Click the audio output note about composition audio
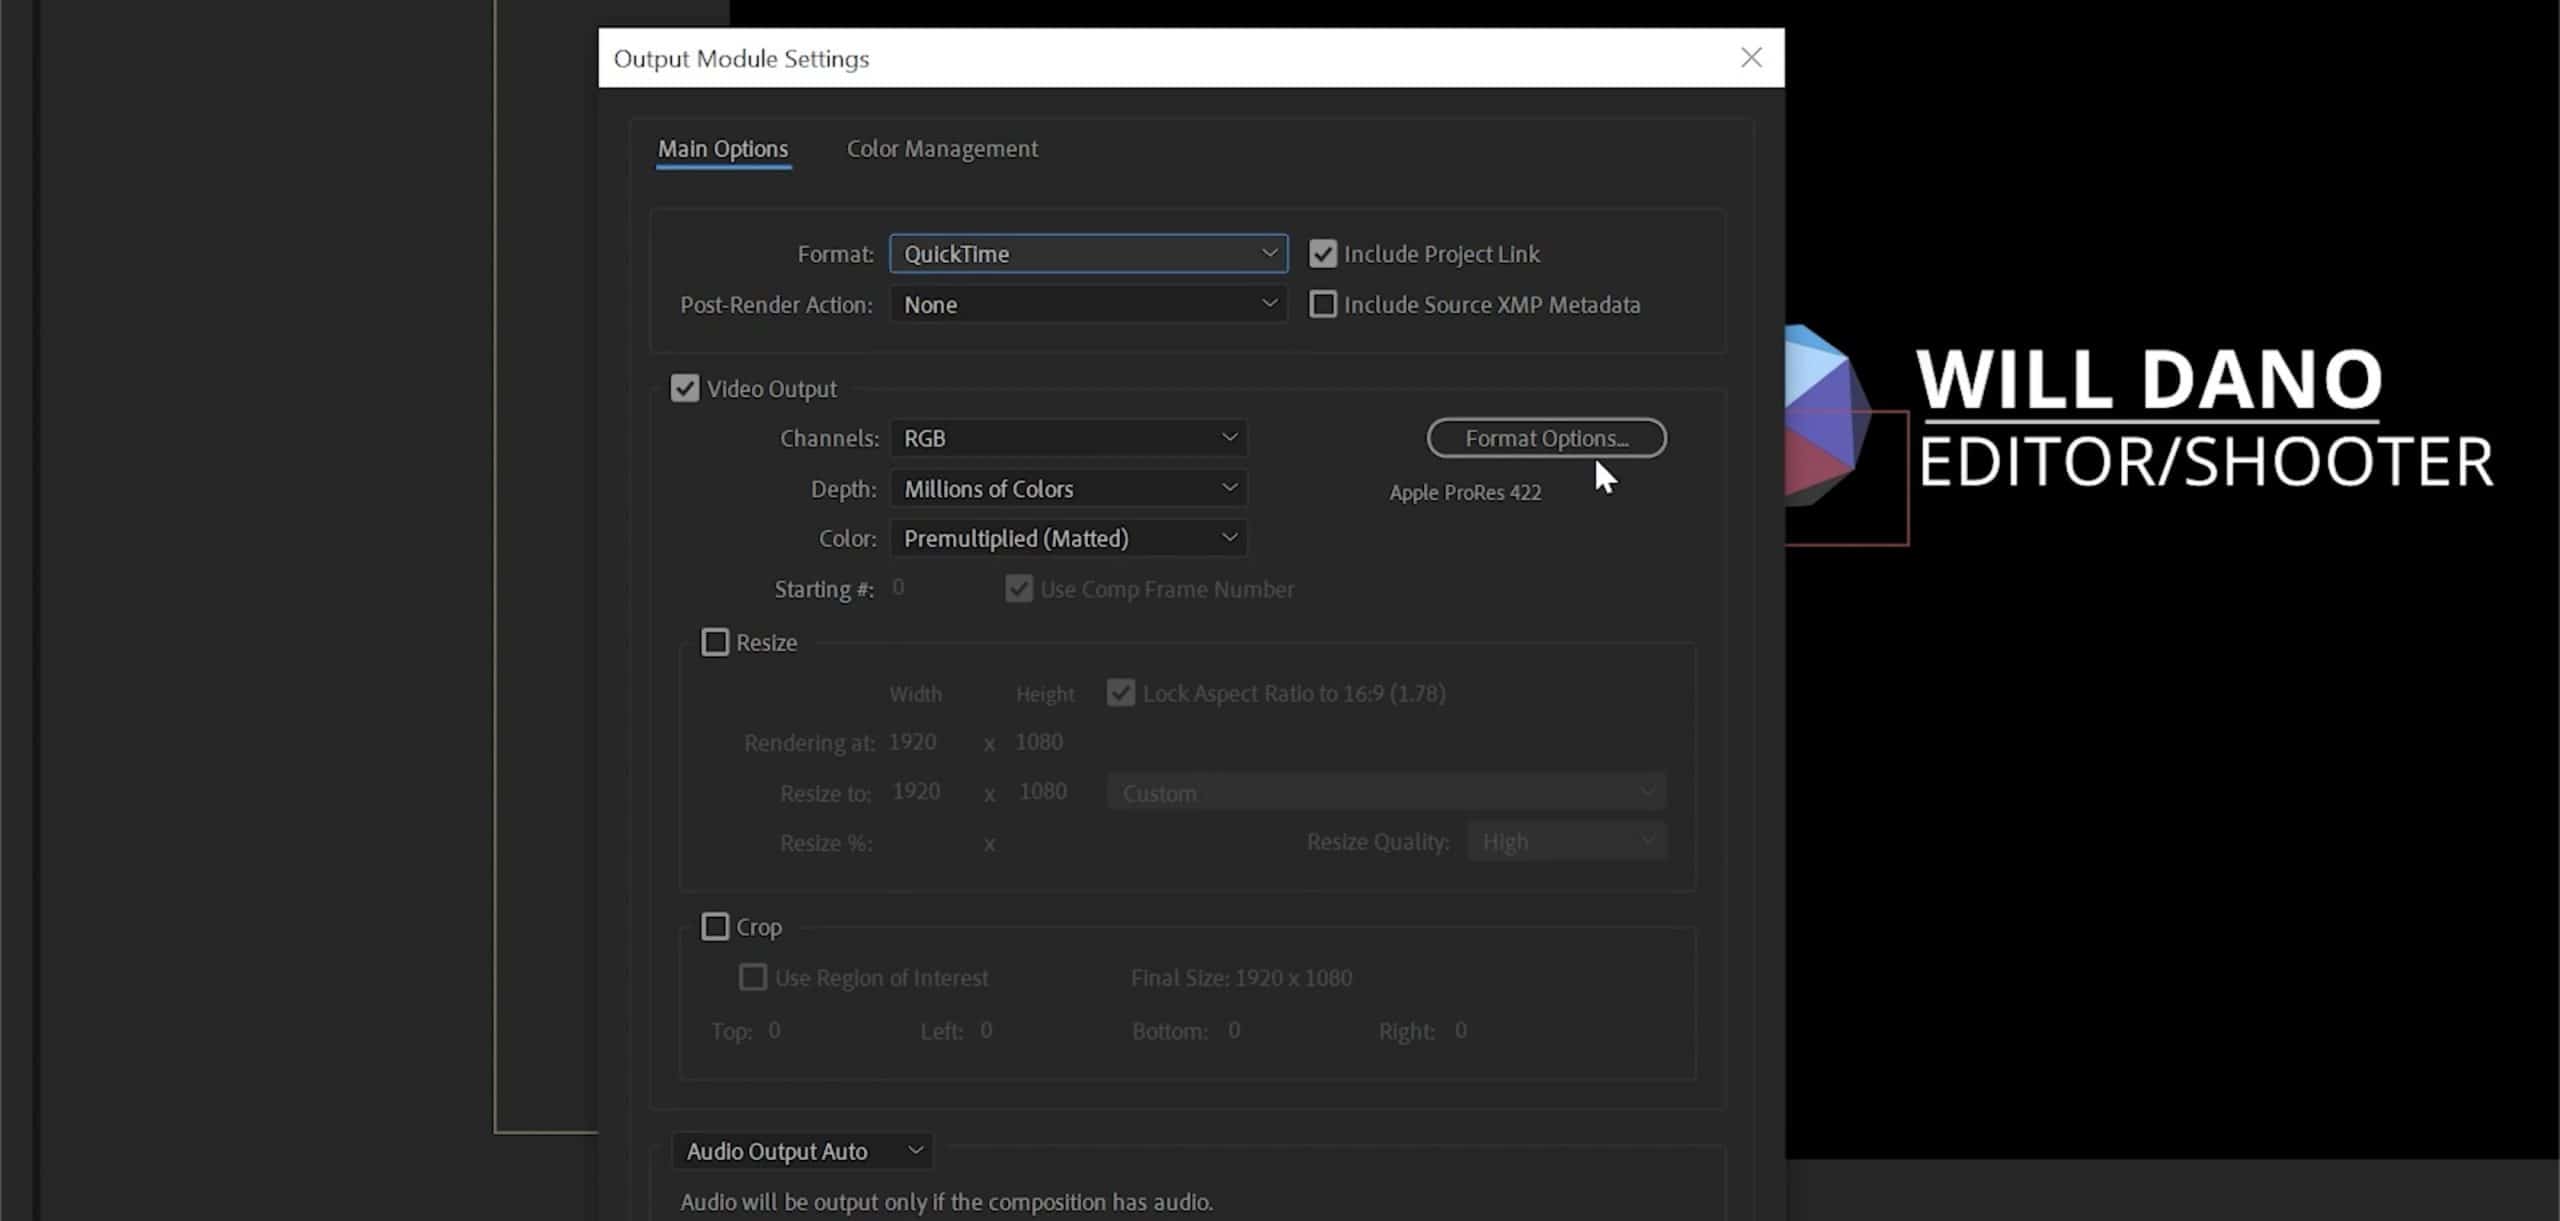 click(946, 1202)
